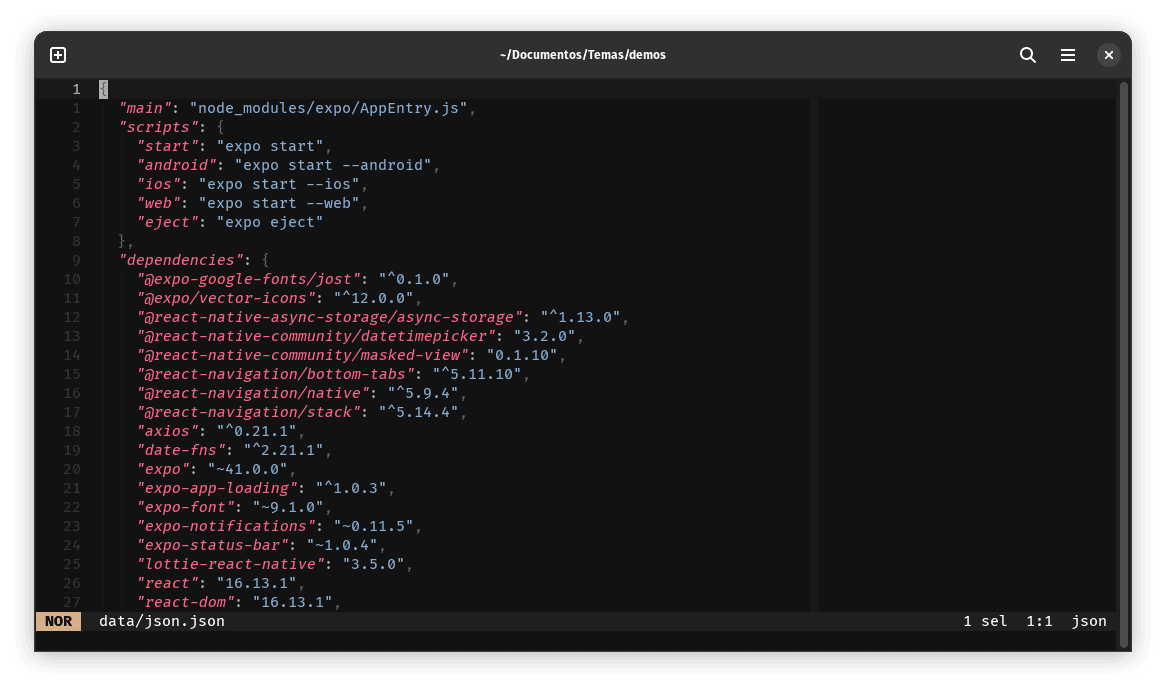This screenshot has width=1166, height=689.
Task: Click the "eject" key
Action: tap(167, 222)
